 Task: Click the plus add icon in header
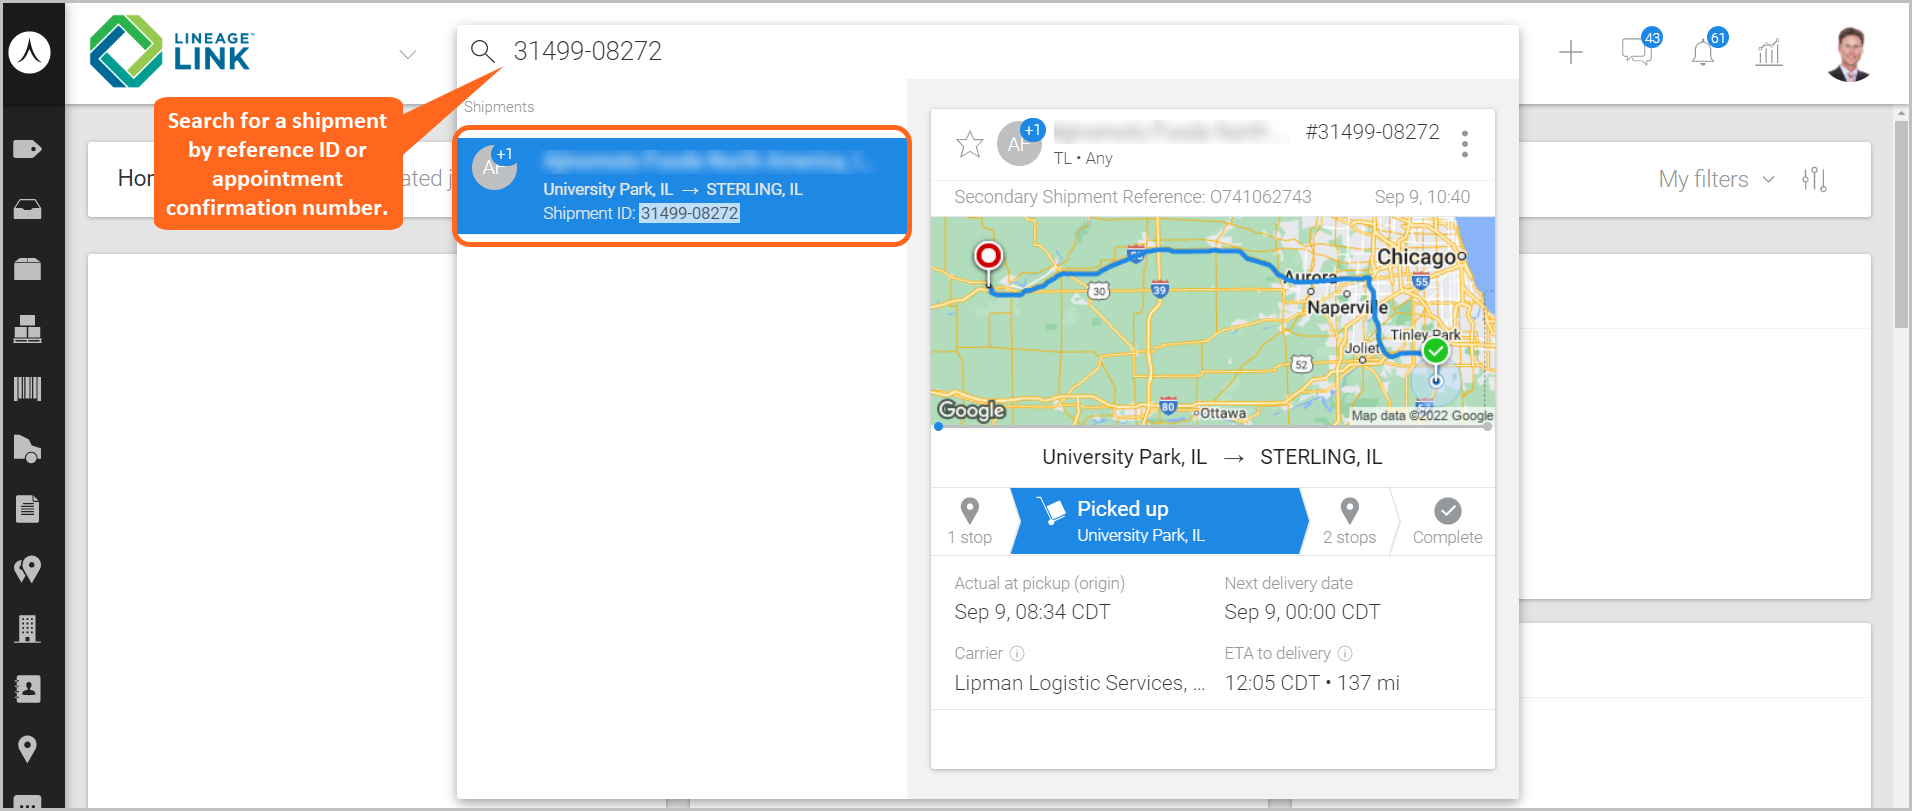[x=1571, y=52]
